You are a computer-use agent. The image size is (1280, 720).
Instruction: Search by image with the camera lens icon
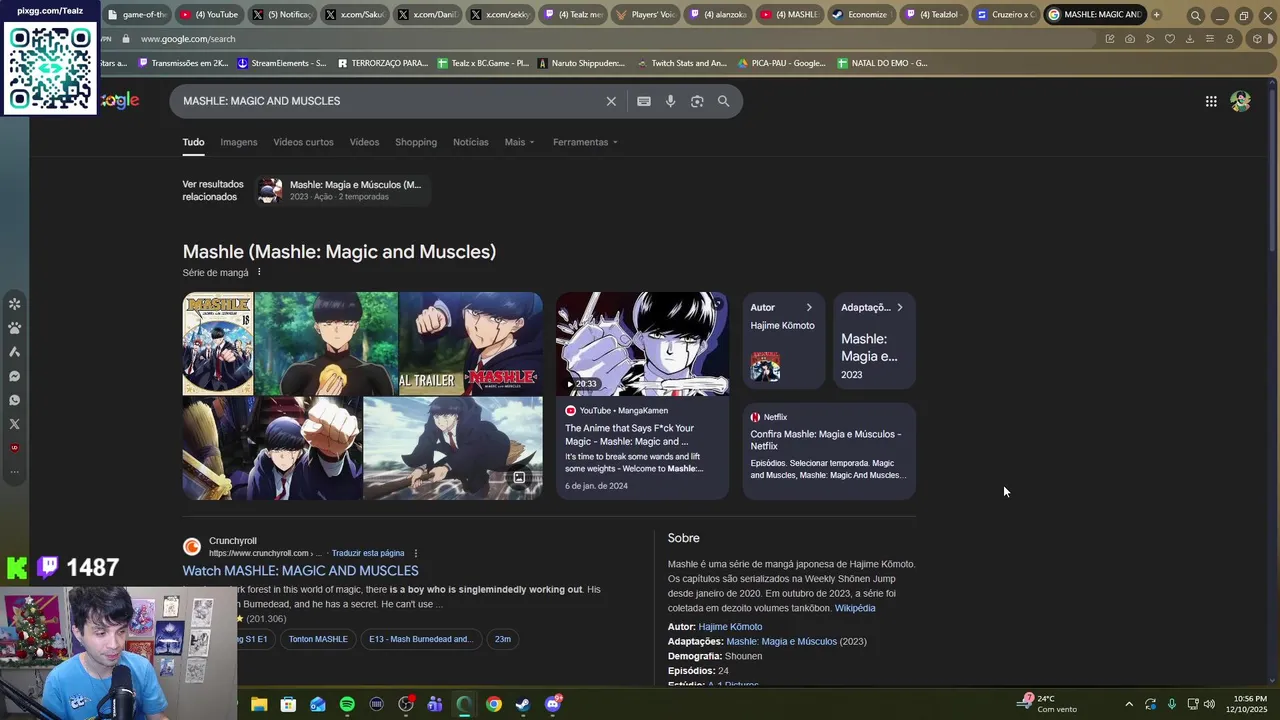pos(697,101)
